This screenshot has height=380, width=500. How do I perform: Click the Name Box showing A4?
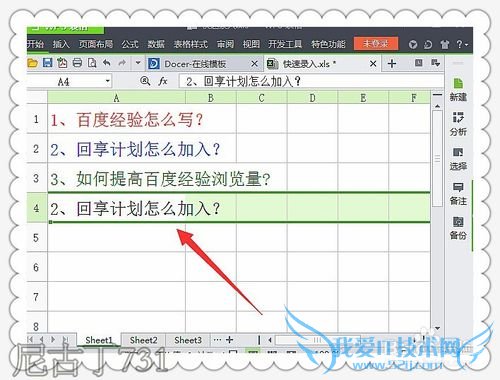pos(65,82)
